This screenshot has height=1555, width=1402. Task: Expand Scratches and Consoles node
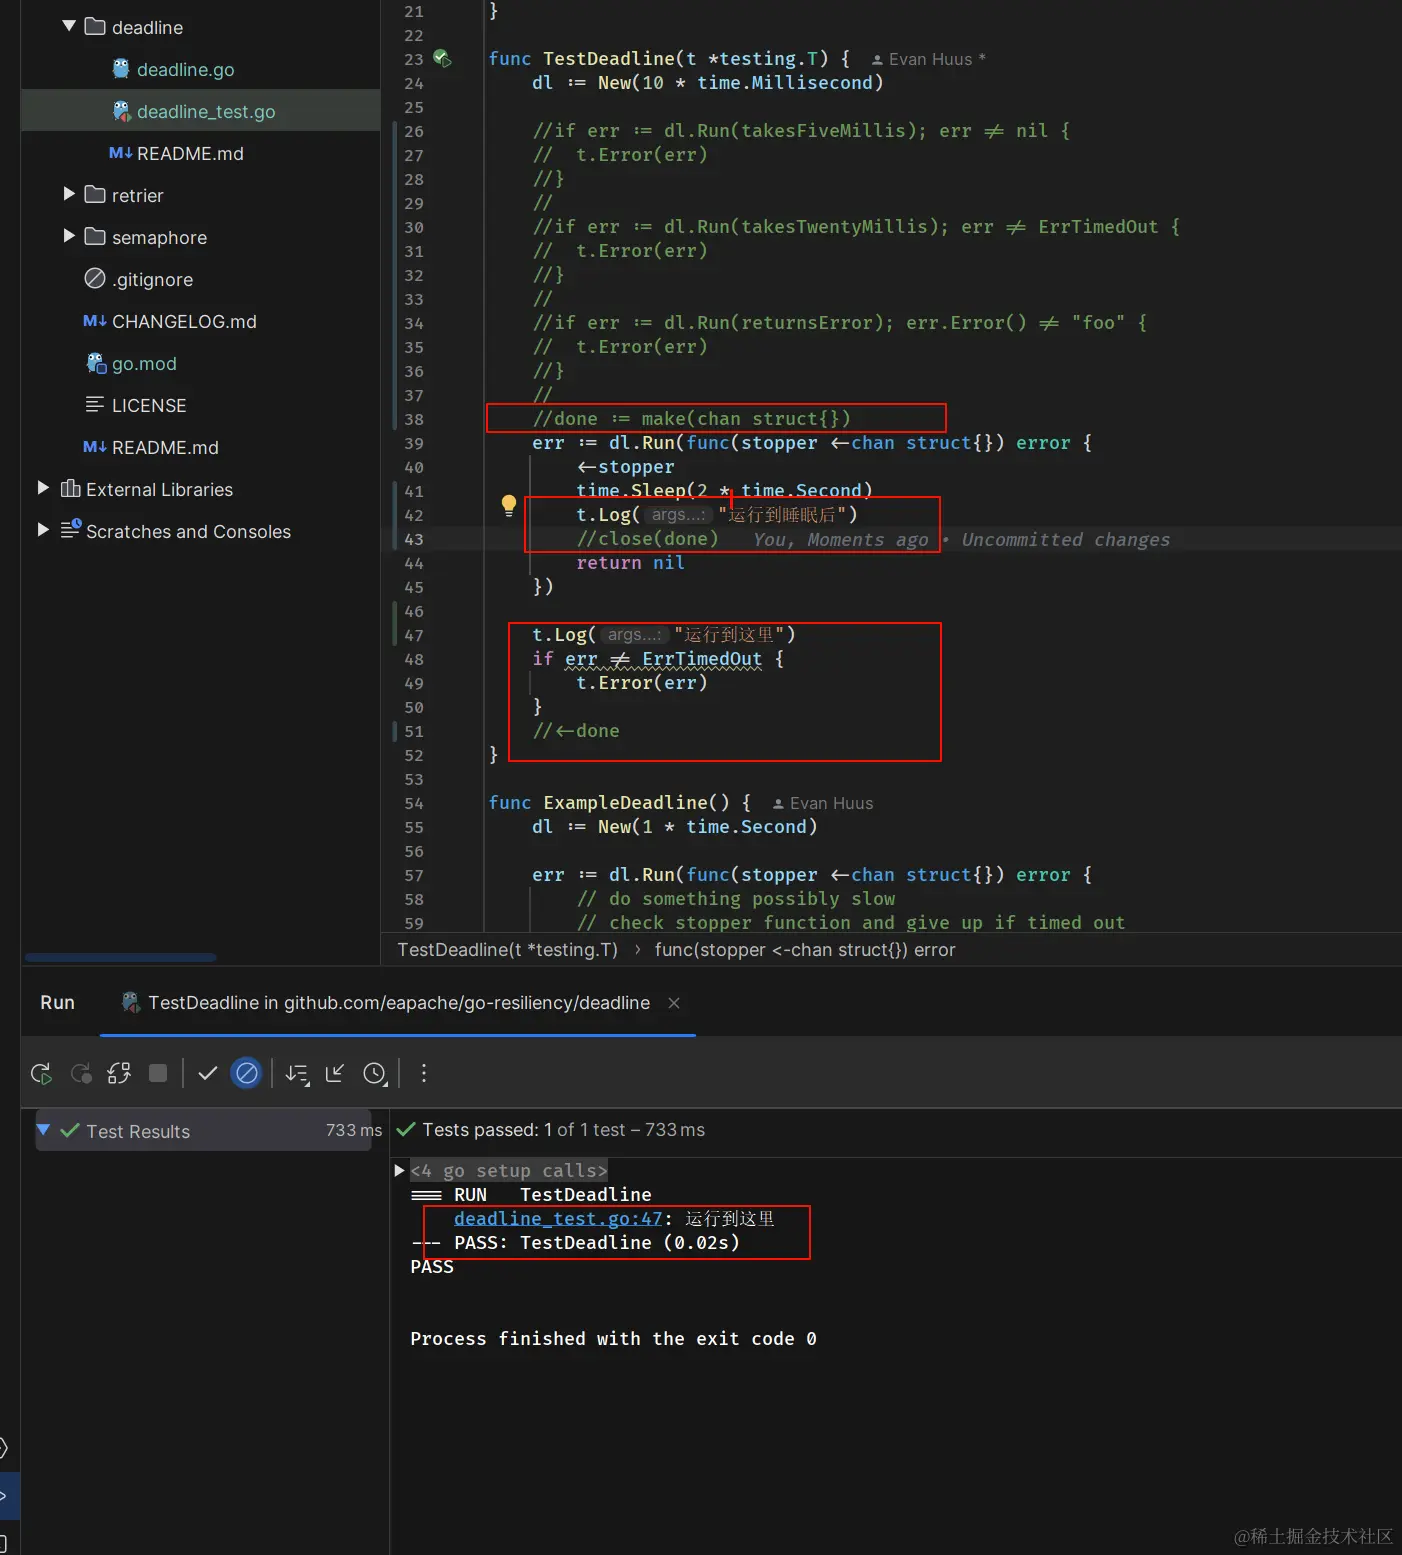[43, 531]
